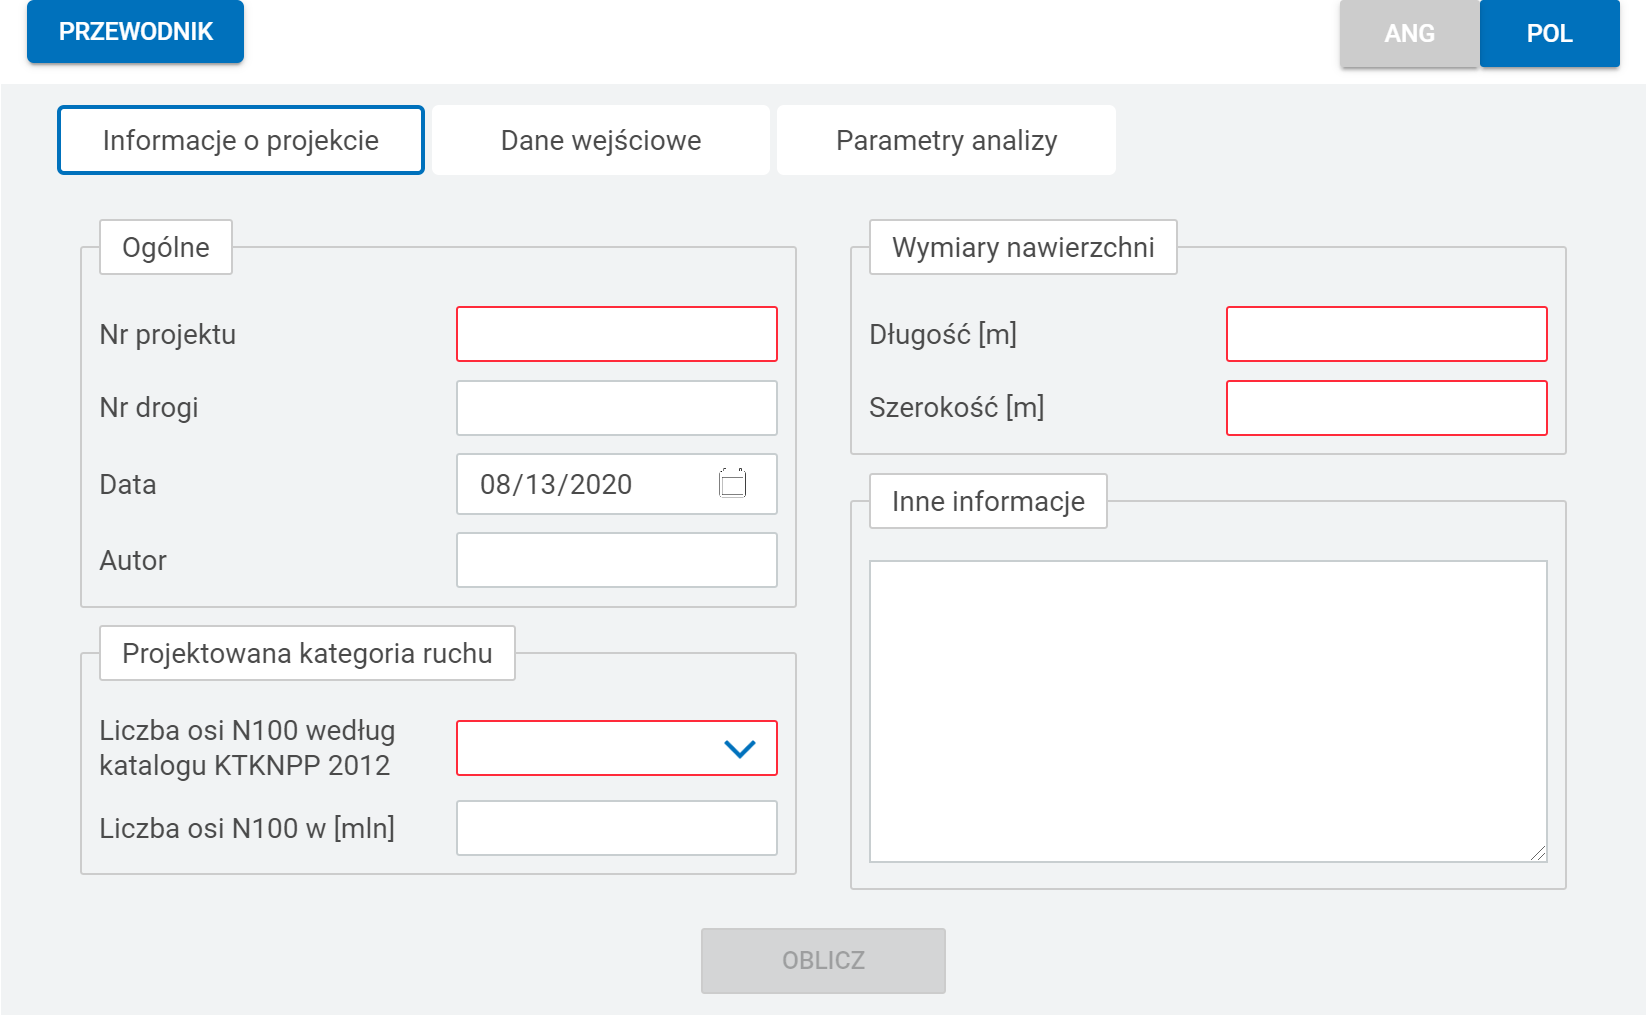
Task: Grab the resize handle of Inne informacje textarea
Action: pyautogui.click(x=1538, y=853)
